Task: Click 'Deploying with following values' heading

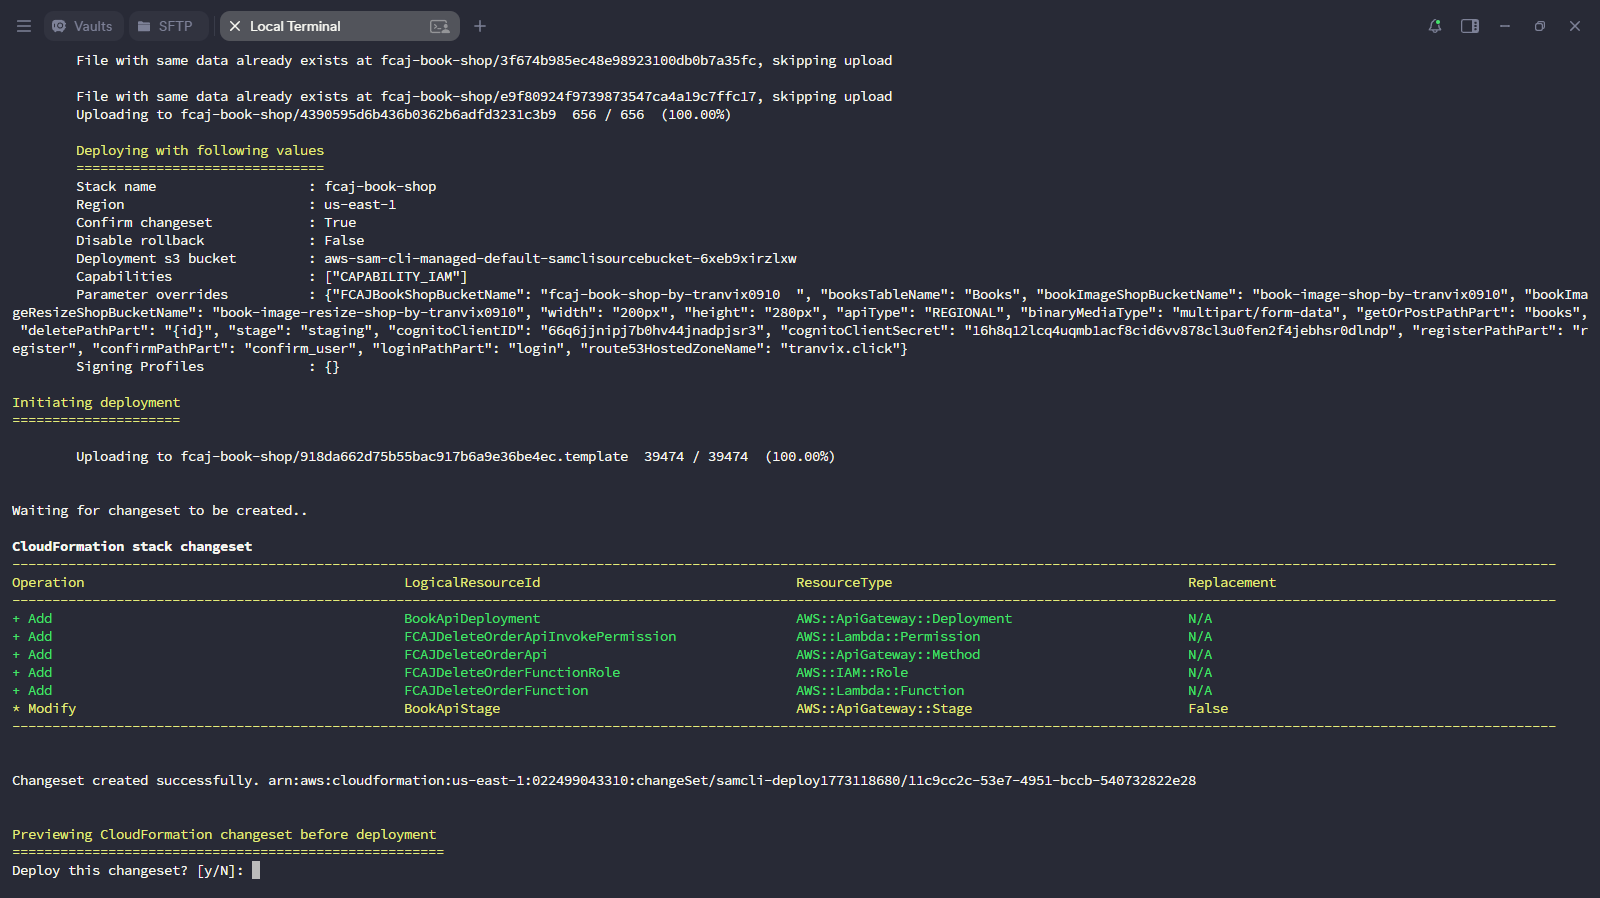Action: pyautogui.click(x=200, y=150)
